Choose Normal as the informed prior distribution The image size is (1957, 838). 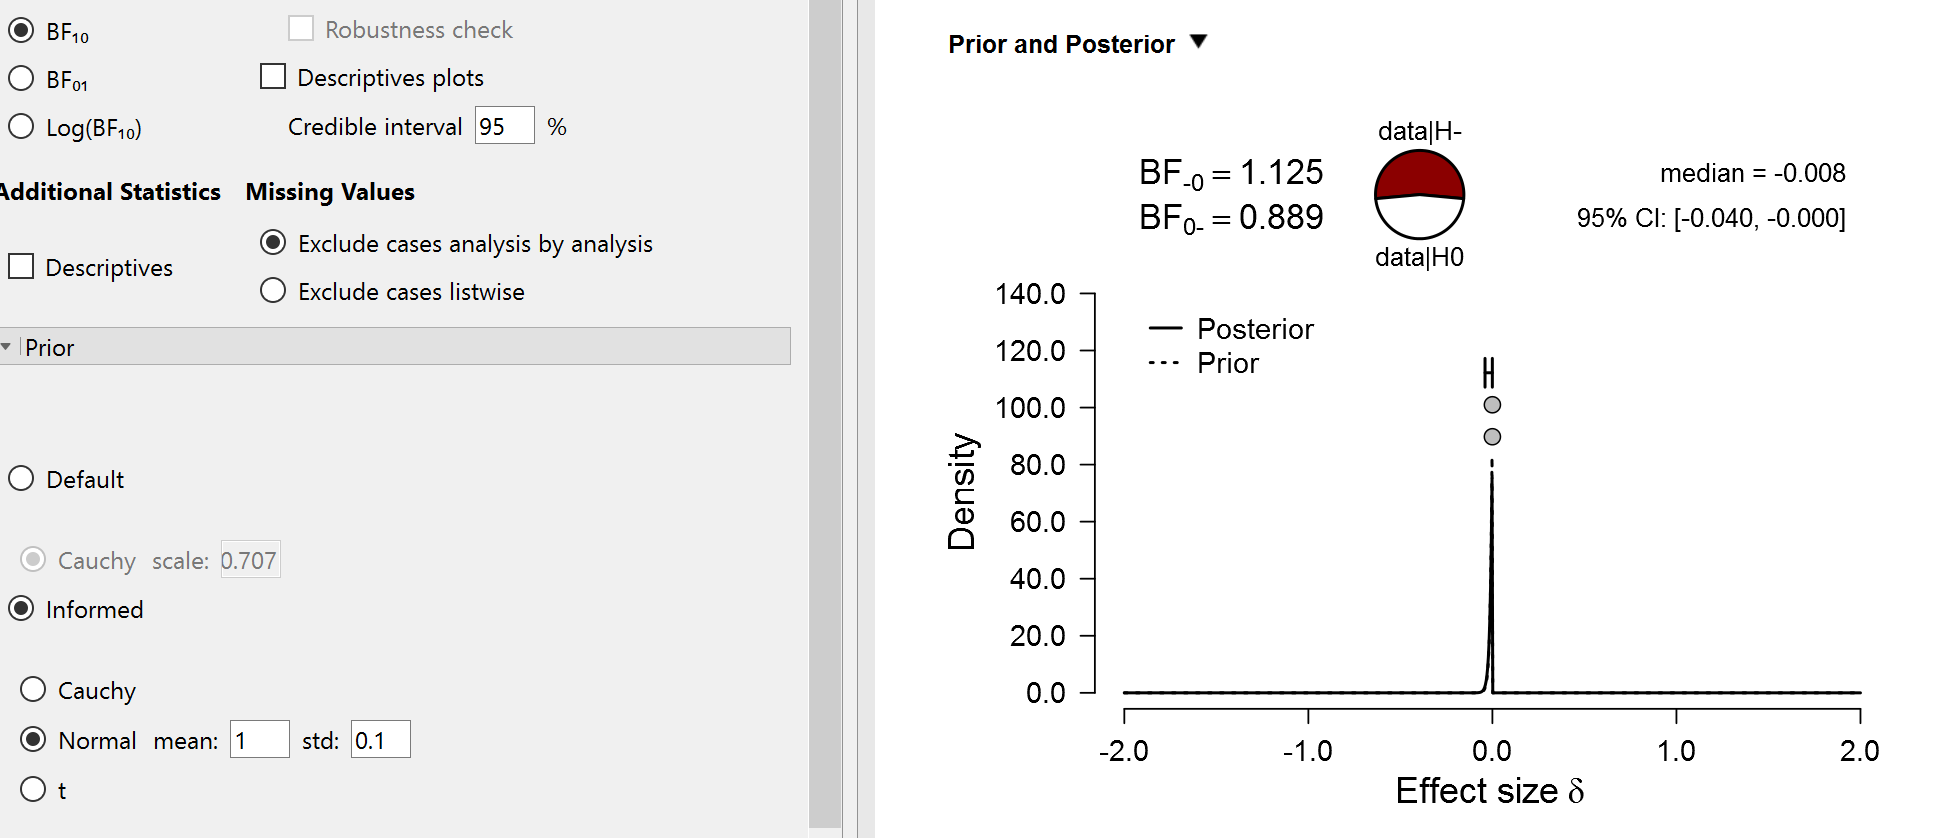pyautogui.click(x=34, y=740)
